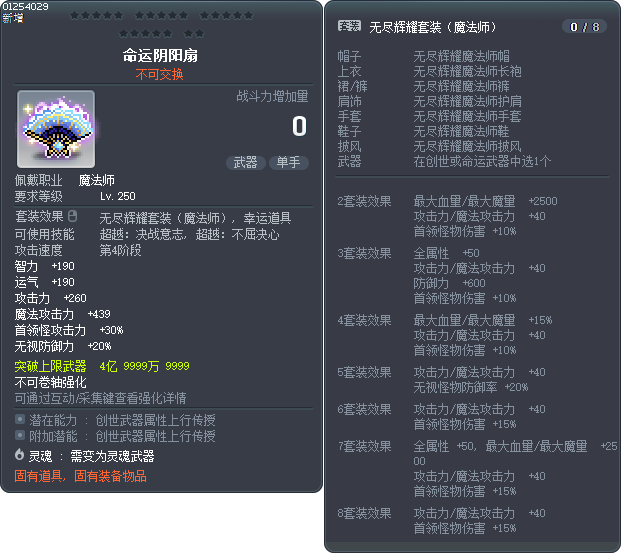
Task: Click the 2套装效果 label
Action: point(364,201)
